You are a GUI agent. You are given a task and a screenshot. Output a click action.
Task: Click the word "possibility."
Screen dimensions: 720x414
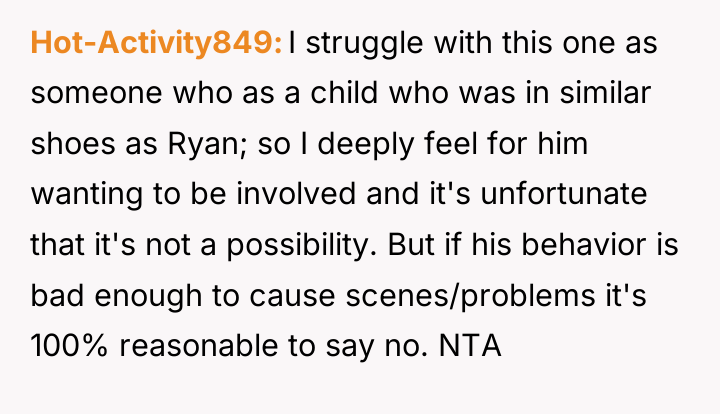[302, 245]
